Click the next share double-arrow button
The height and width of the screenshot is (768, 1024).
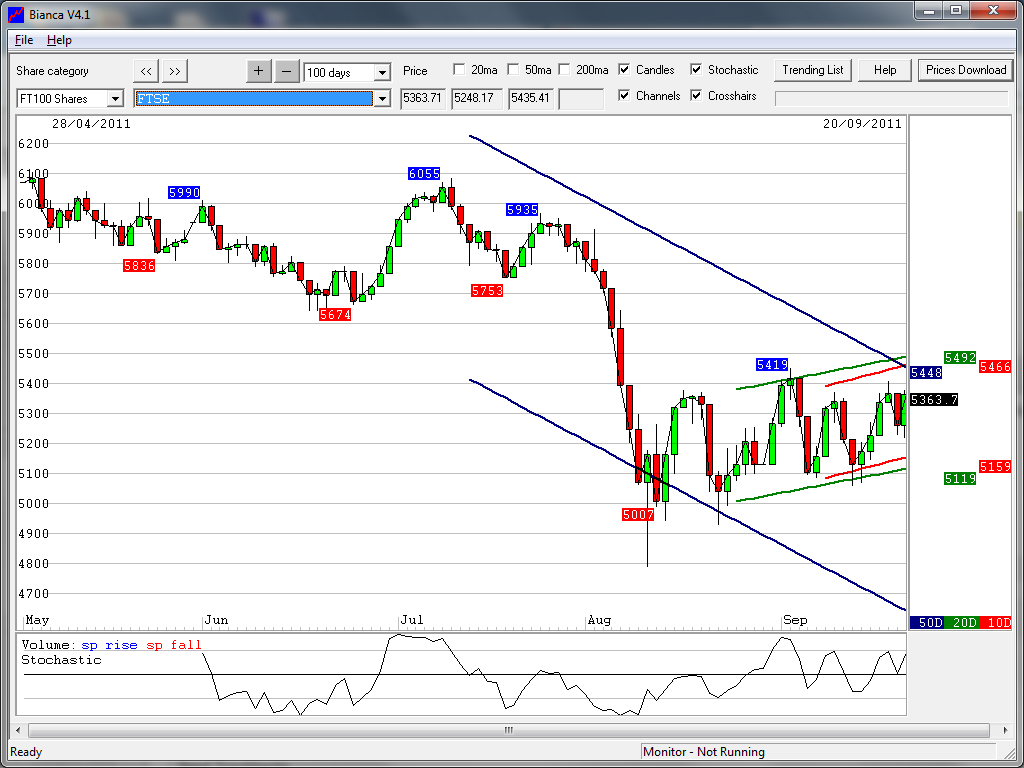[175, 71]
